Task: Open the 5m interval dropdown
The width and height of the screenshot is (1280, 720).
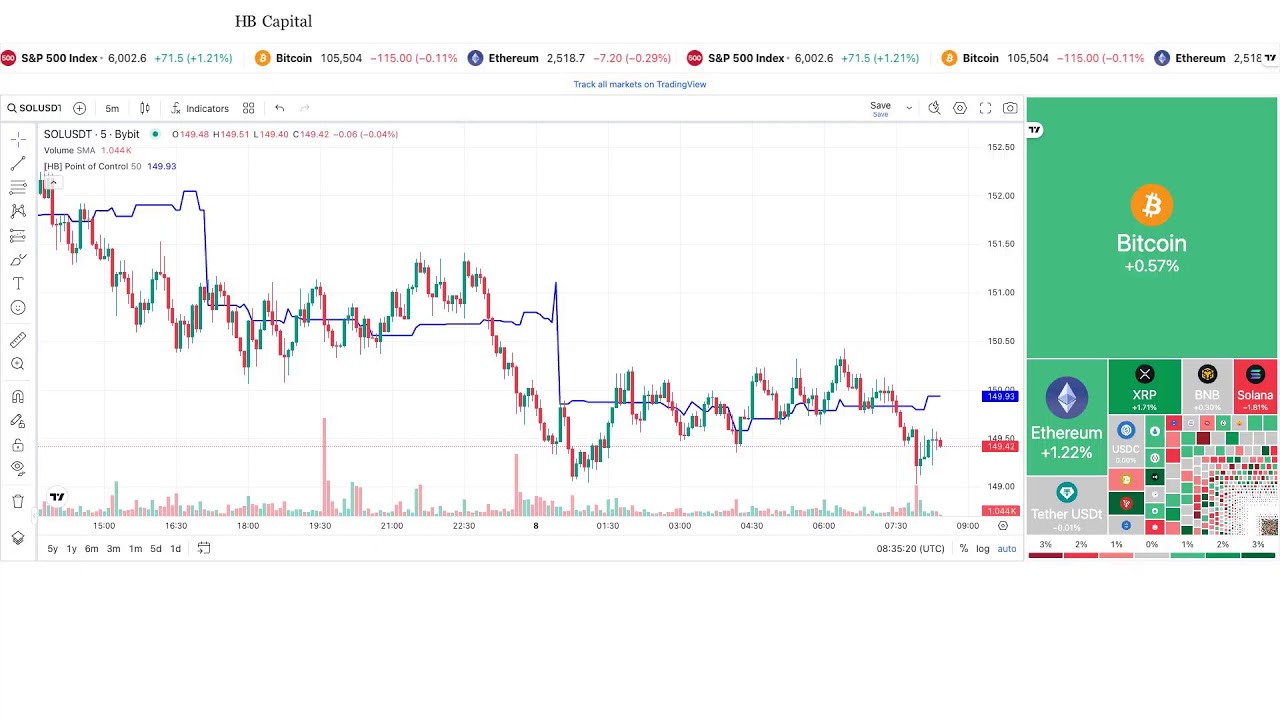Action: coord(112,108)
